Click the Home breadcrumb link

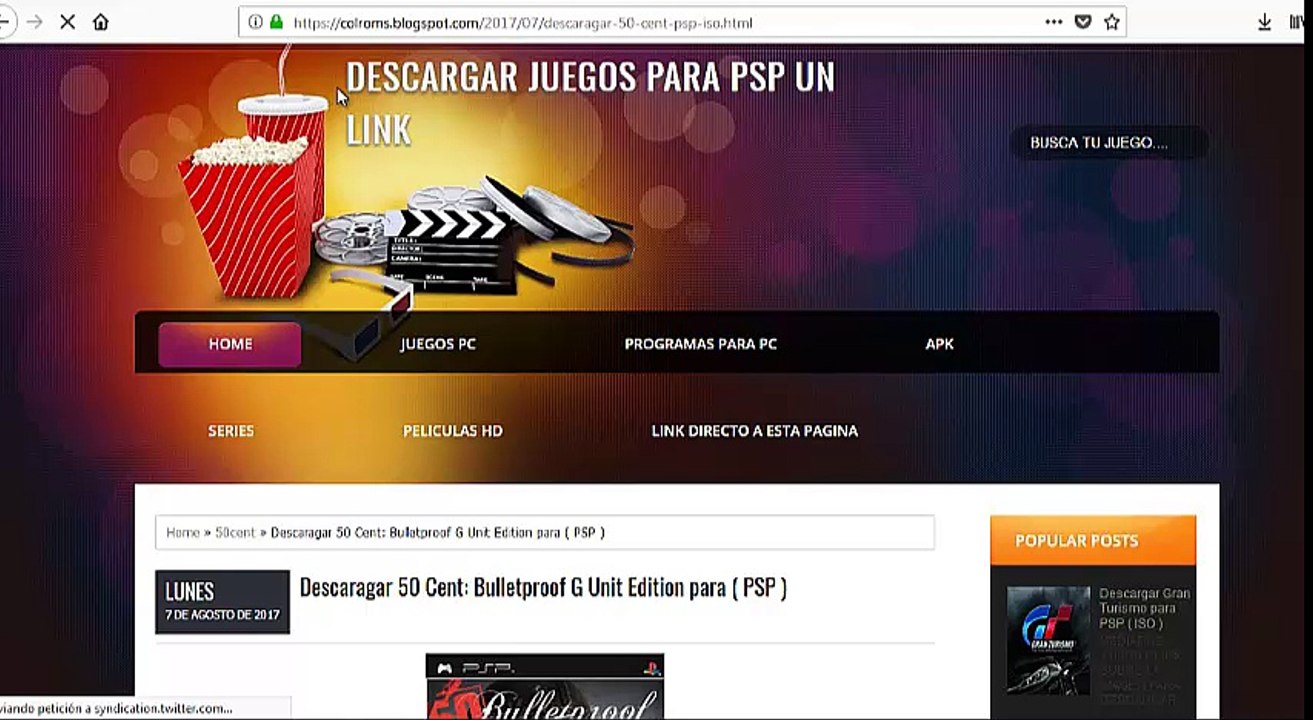[x=183, y=533]
